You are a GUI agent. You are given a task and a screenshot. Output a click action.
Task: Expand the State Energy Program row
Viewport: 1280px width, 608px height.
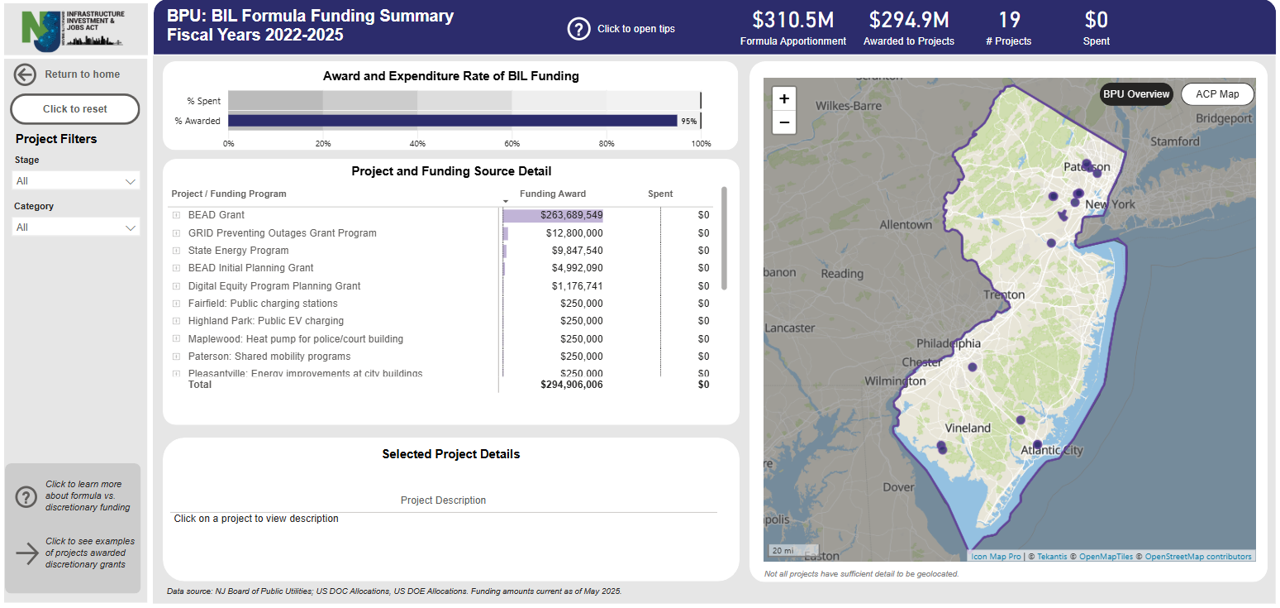176,251
